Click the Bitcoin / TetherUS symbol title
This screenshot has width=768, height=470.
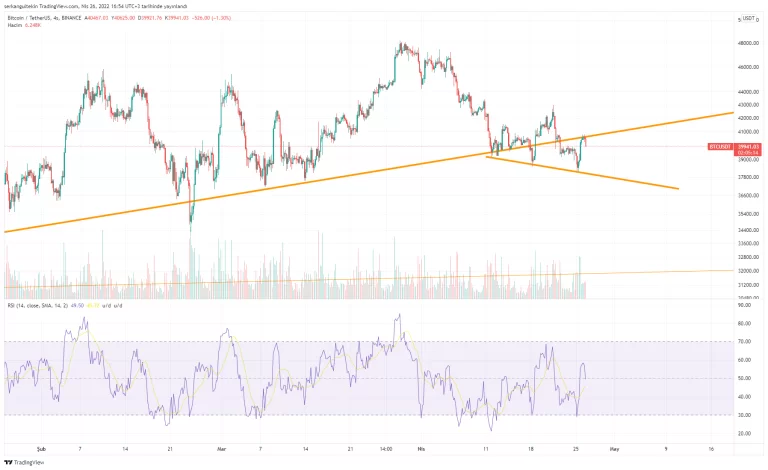pyautogui.click(x=40, y=18)
